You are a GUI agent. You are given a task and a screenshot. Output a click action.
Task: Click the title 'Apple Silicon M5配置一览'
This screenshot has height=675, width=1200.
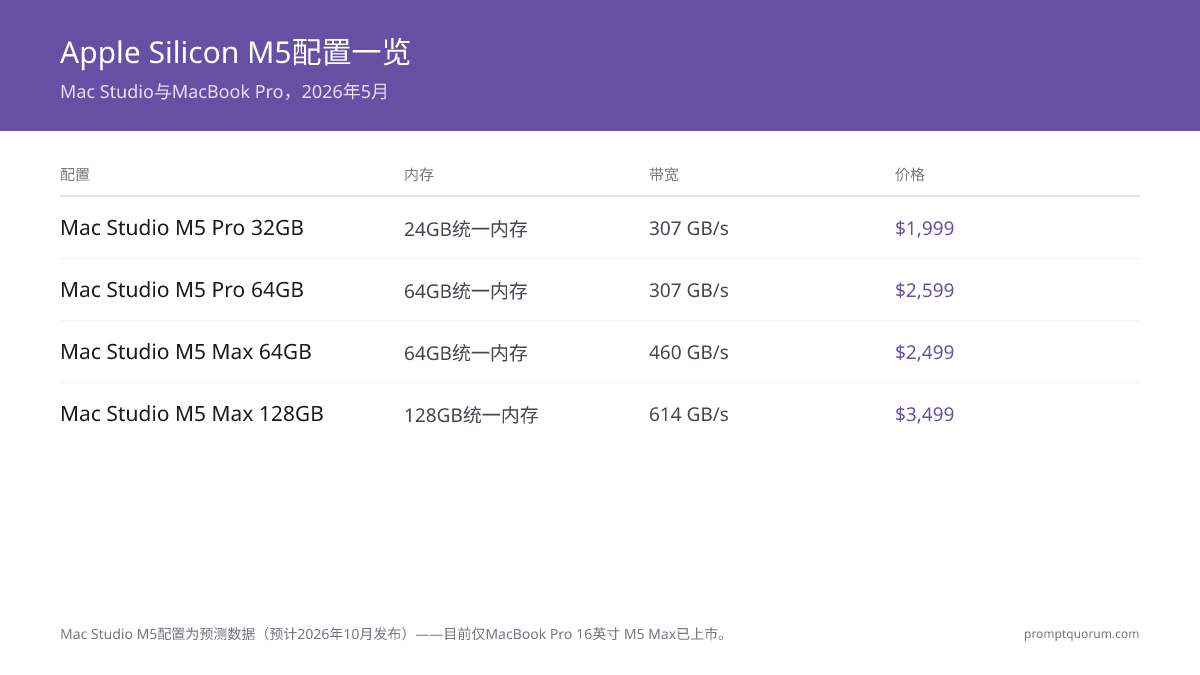235,52
